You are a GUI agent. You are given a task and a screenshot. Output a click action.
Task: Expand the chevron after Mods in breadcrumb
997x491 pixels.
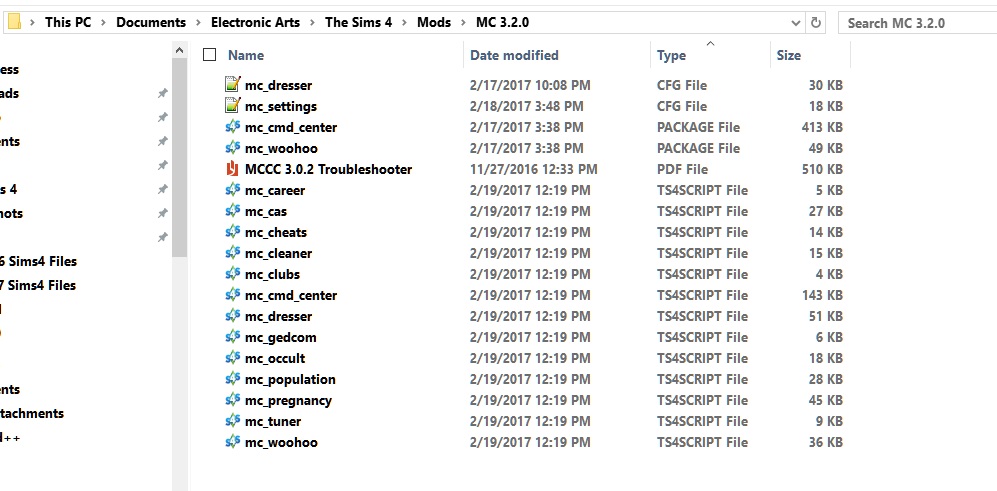[x=464, y=23]
